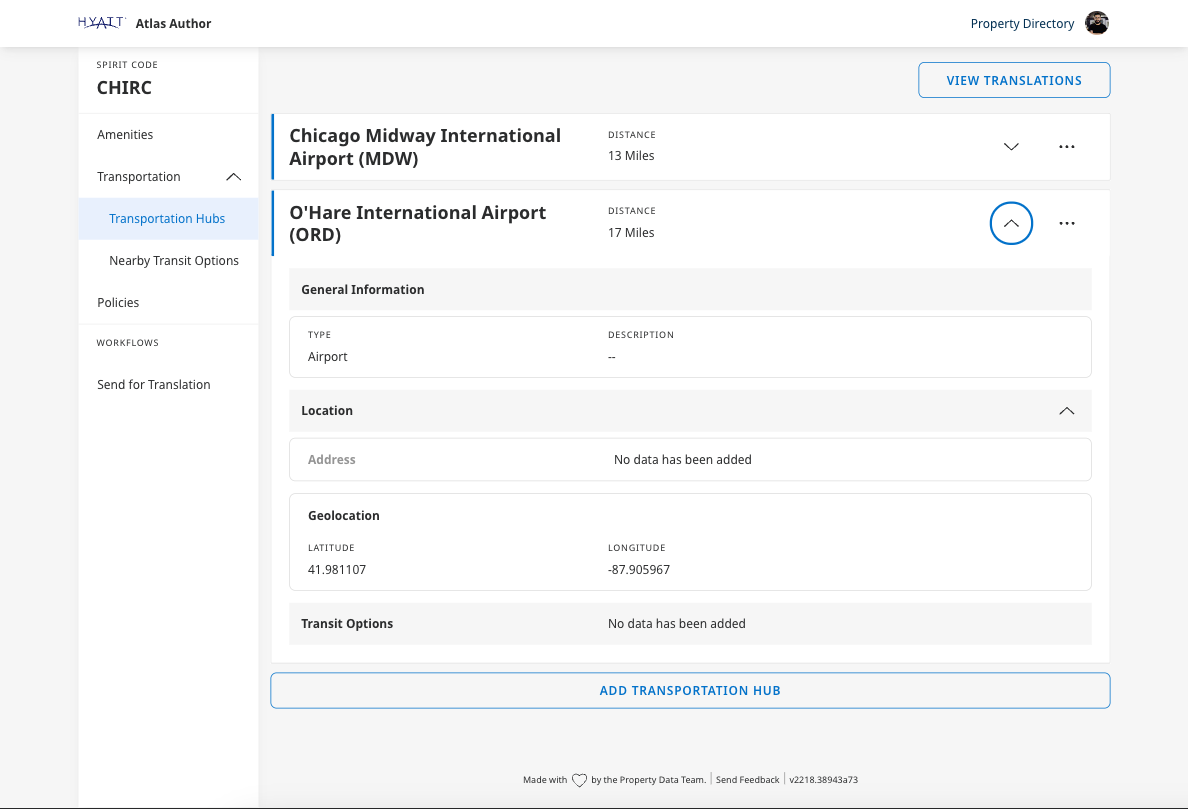The height and width of the screenshot is (809, 1188).
Task: Click the Address row label
Action: click(x=331, y=460)
